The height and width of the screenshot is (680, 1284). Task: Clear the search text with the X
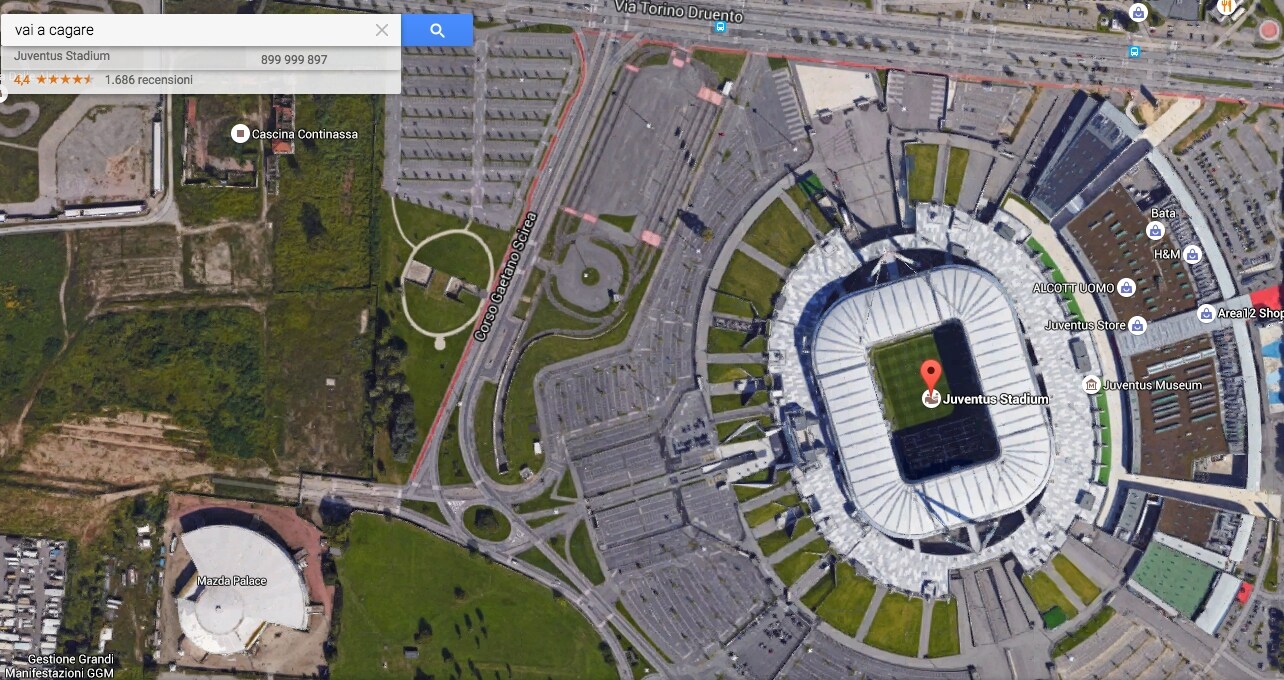(381, 30)
